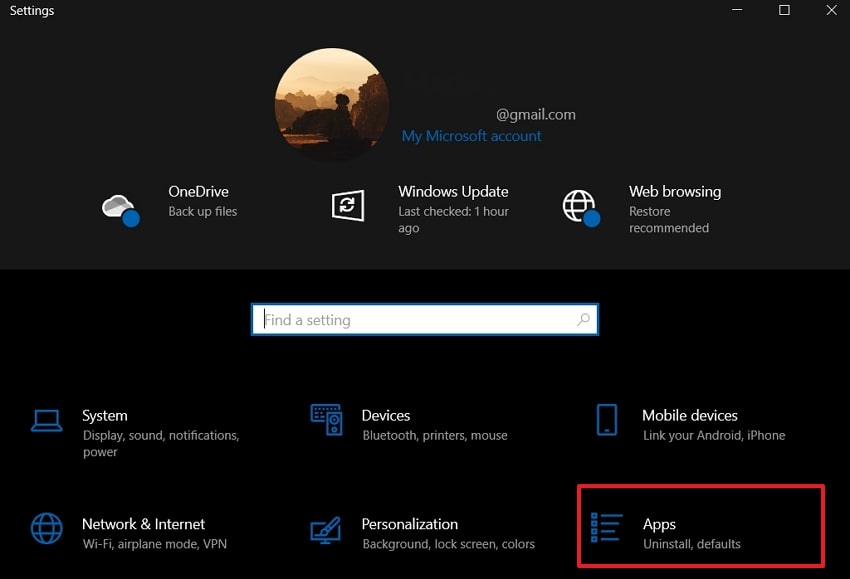The height and width of the screenshot is (579, 850).
Task: Click 'Link your Android, iPhone' description
Action: click(x=714, y=435)
